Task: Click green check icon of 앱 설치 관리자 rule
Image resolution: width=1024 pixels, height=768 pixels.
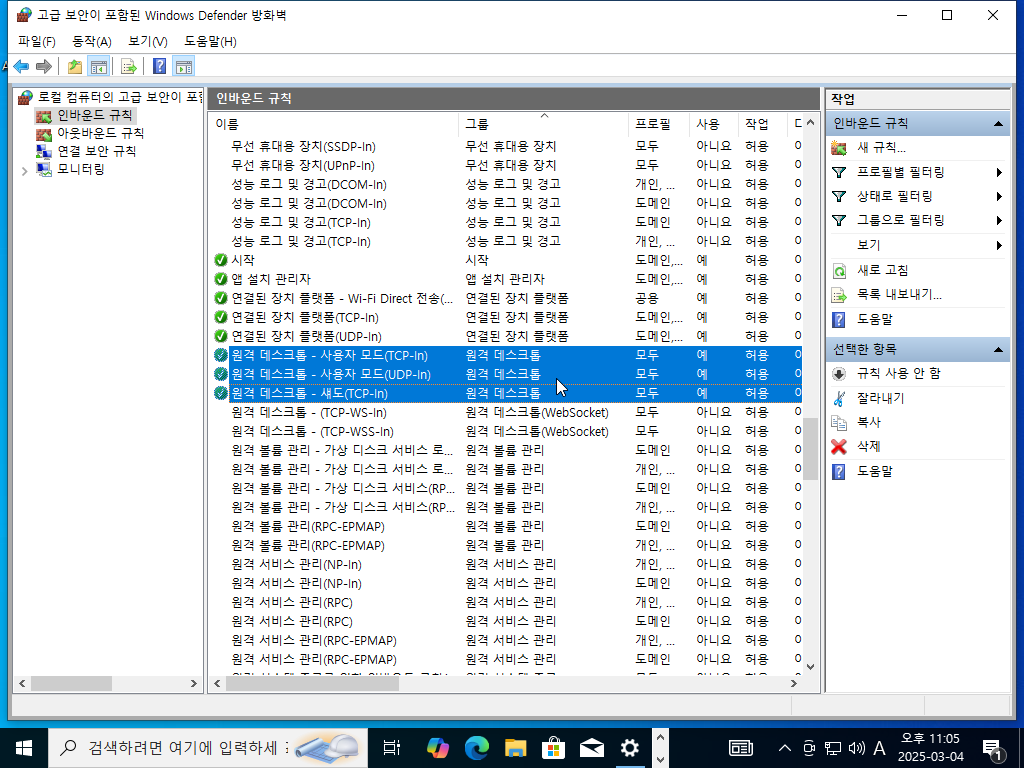Action: tap(221, 279)
